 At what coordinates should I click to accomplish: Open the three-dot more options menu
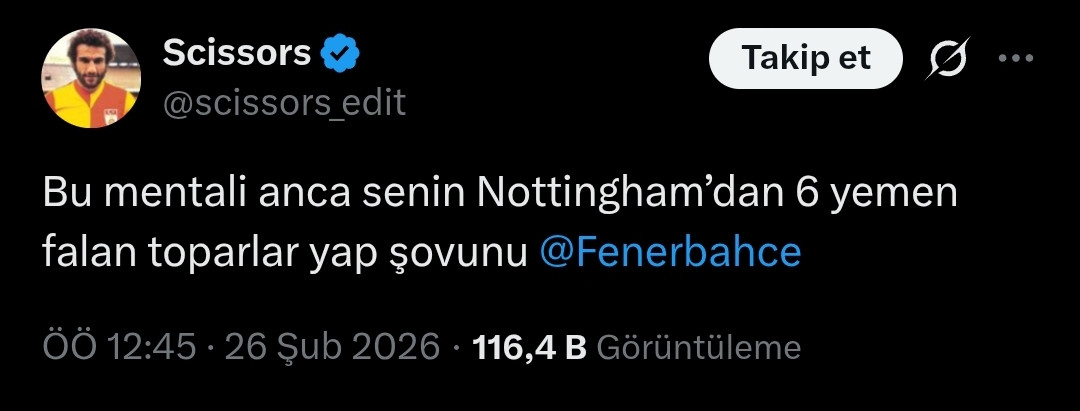(x=1016, y=58)
